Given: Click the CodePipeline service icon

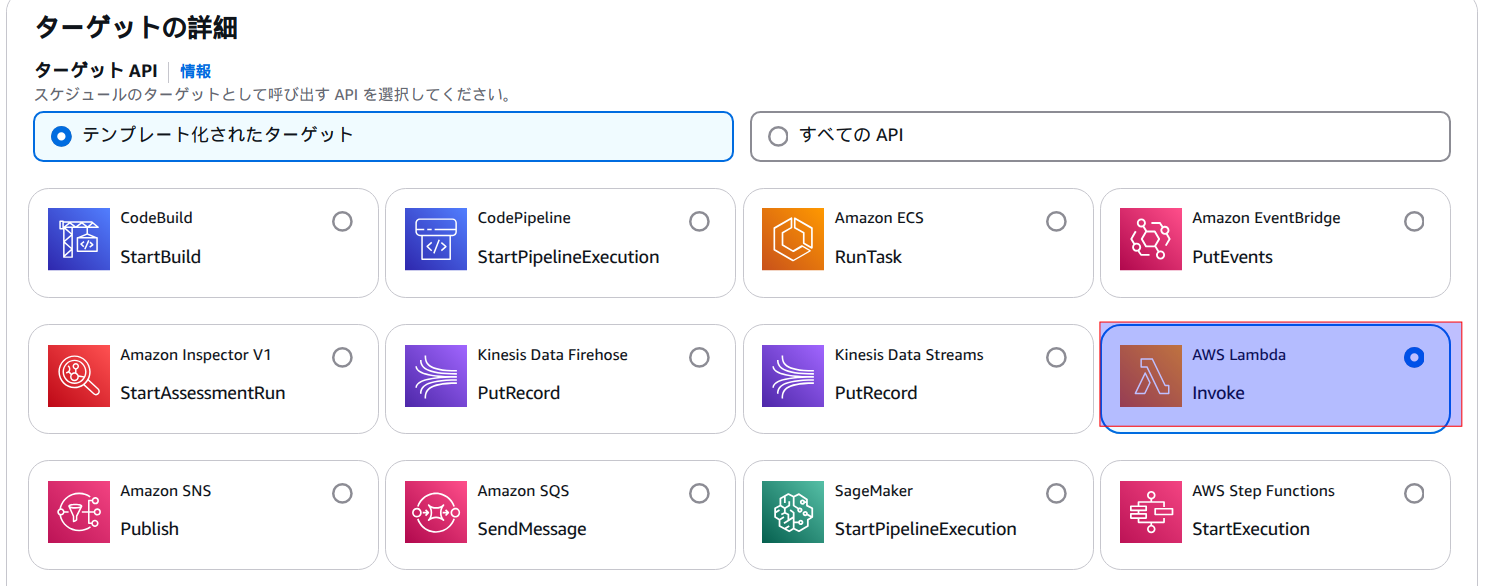Looking at the screenshot, I should pyautogui.click(x=436, y=240).
